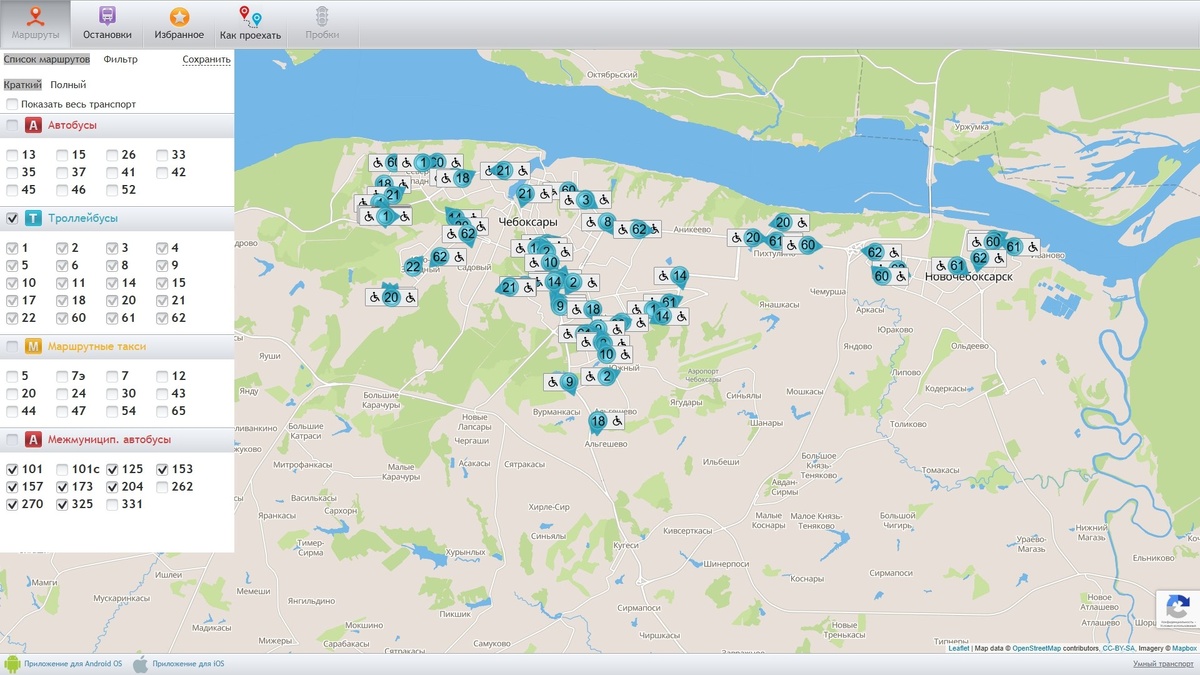Open the Как проехать tab
Viewport: 1200px width, 675px height.
[x=250, y=24]
